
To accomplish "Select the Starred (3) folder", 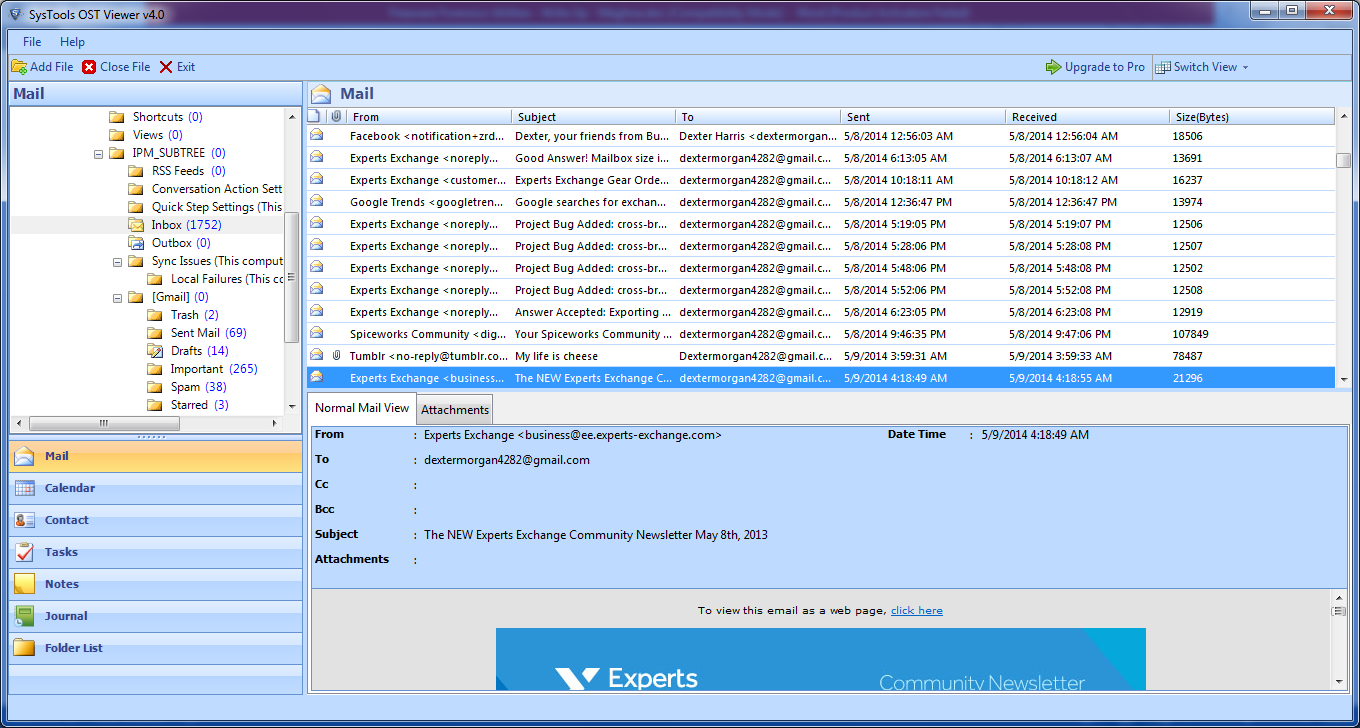I will (x=199, y=405).
